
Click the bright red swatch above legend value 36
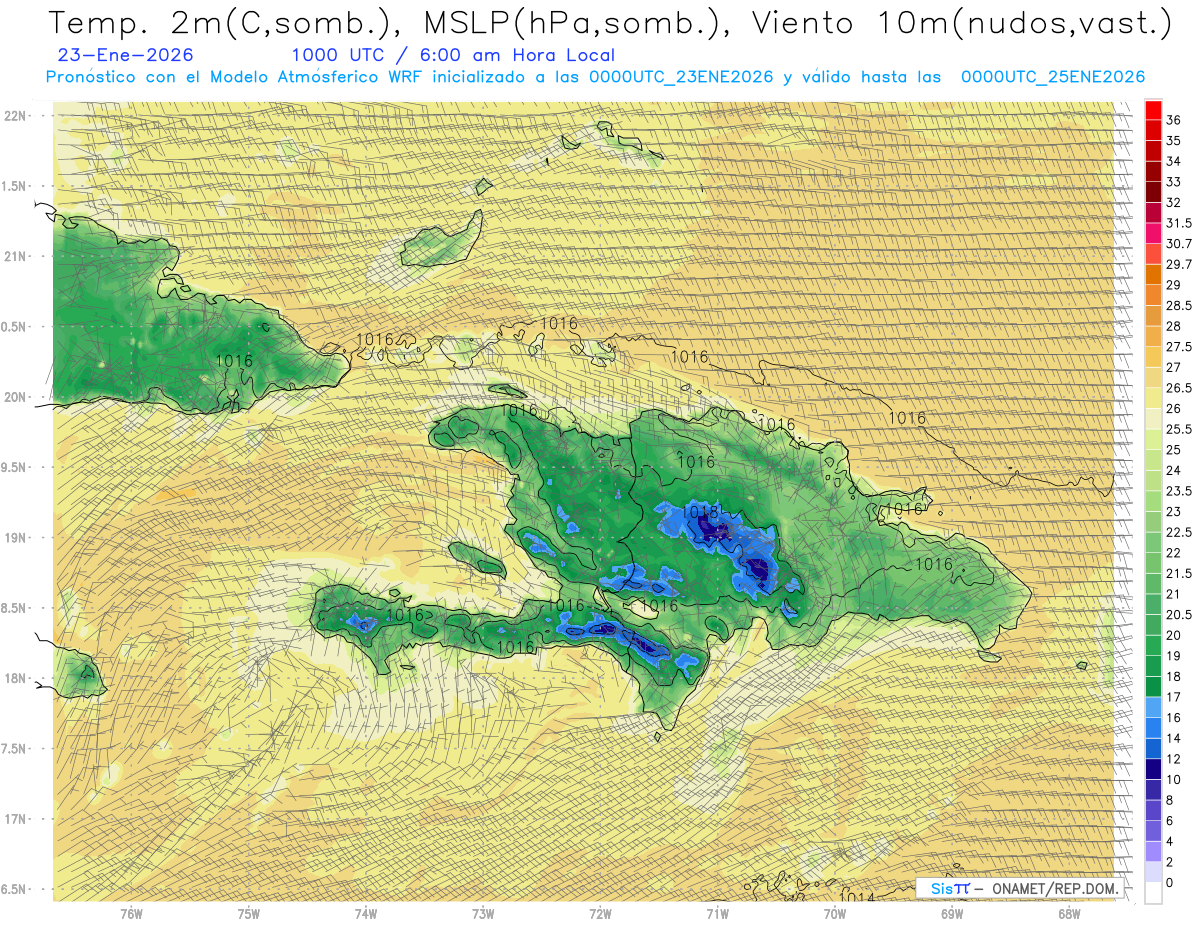pyautogui.click(x=1153, y=109)
